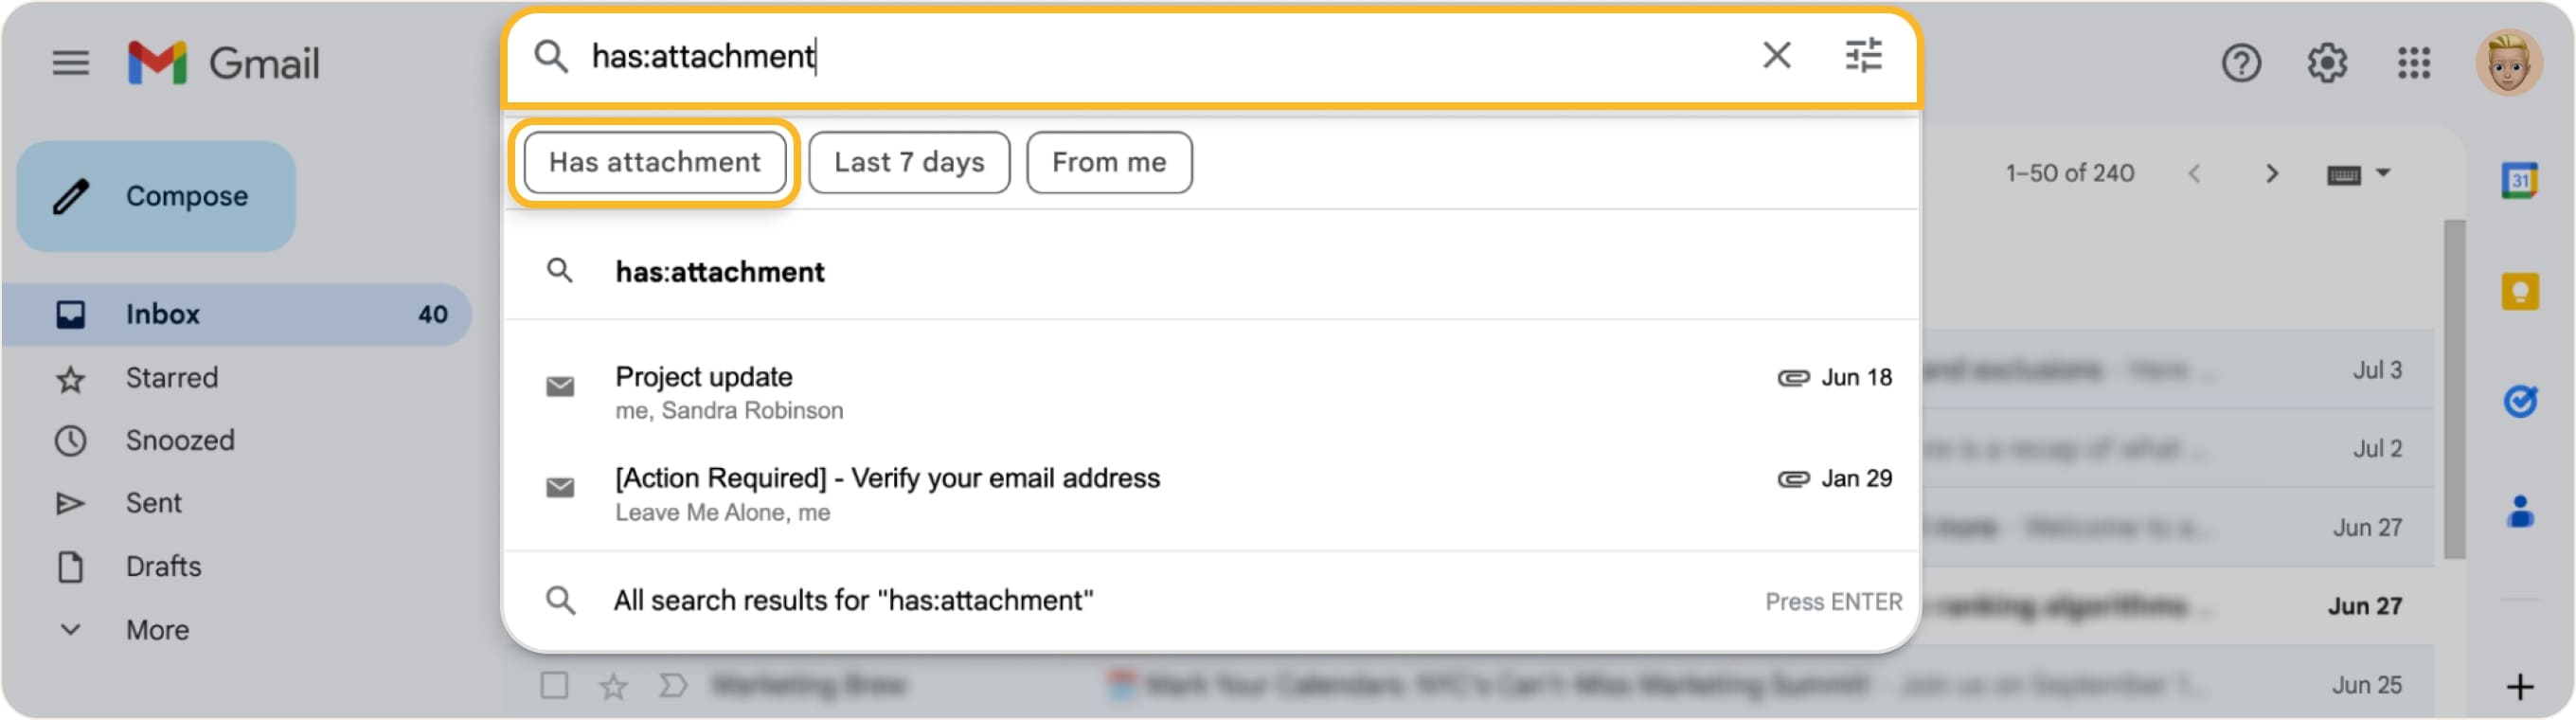Viewport: 2576px width, 720px height.
Task: Go to the Sent folder
Action: [x=153, y=502]
